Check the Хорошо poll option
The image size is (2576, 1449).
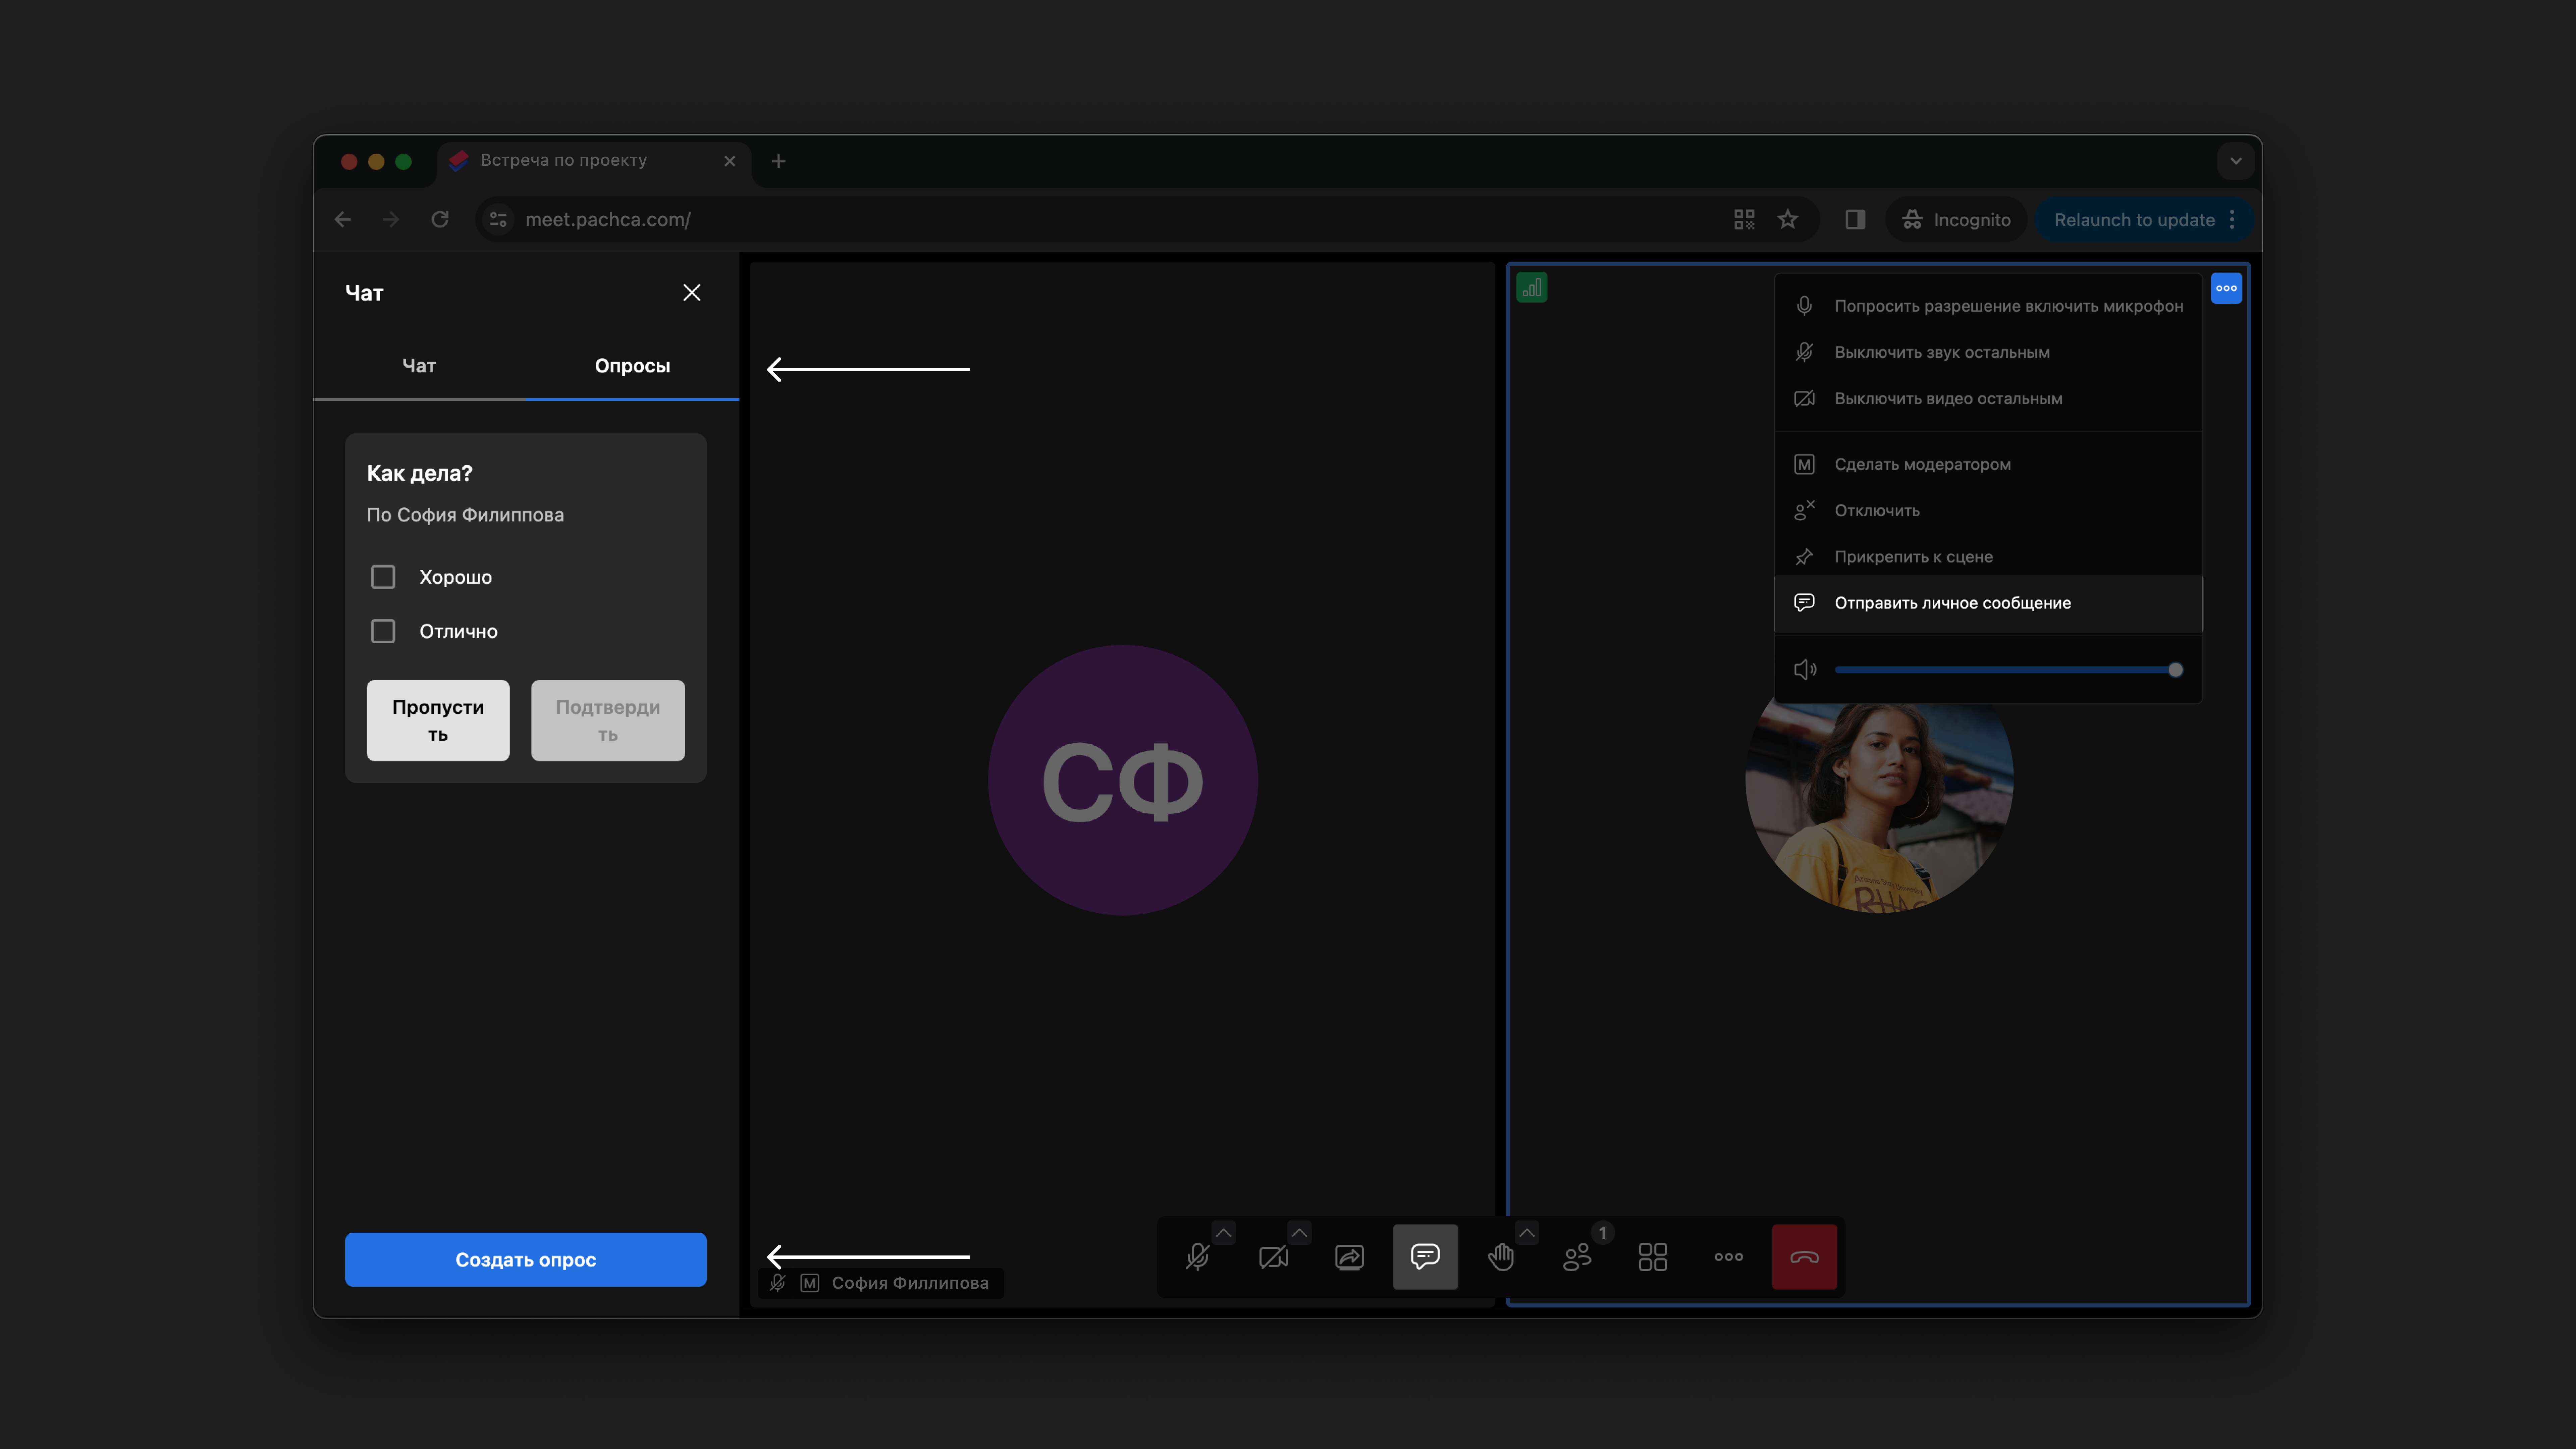[383, 577]
